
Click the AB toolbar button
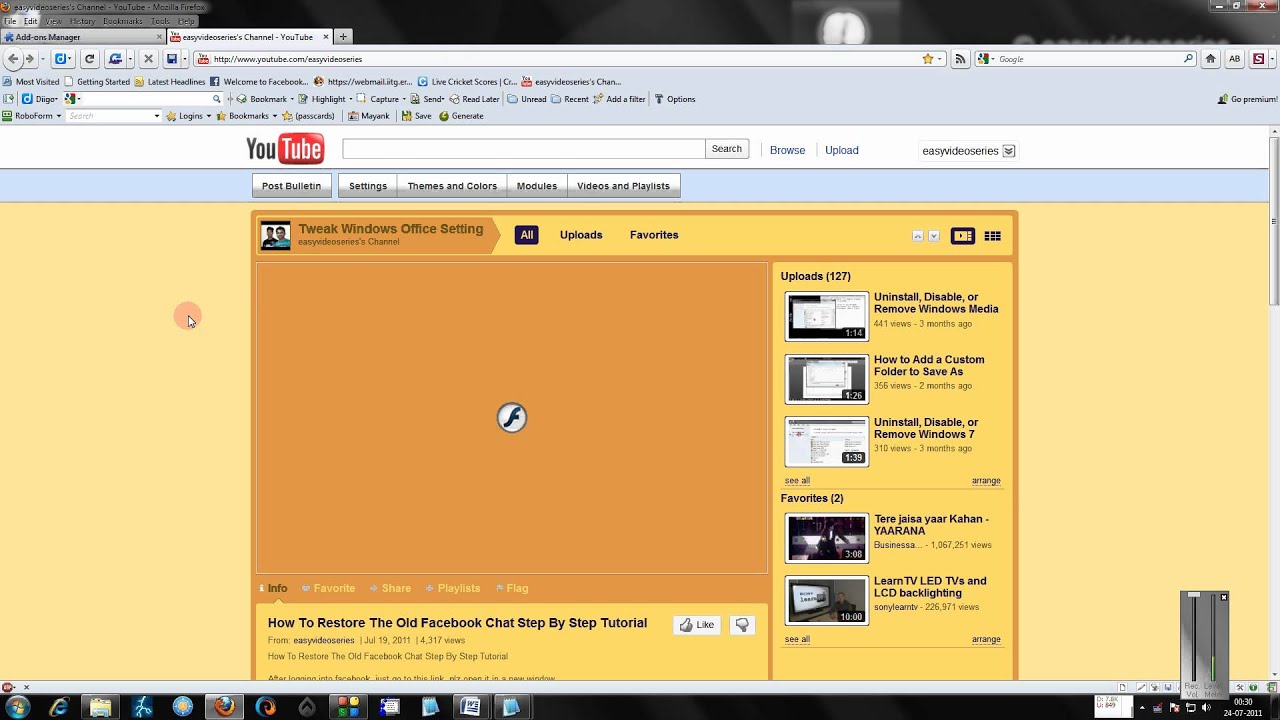(x=1234, y=59)
